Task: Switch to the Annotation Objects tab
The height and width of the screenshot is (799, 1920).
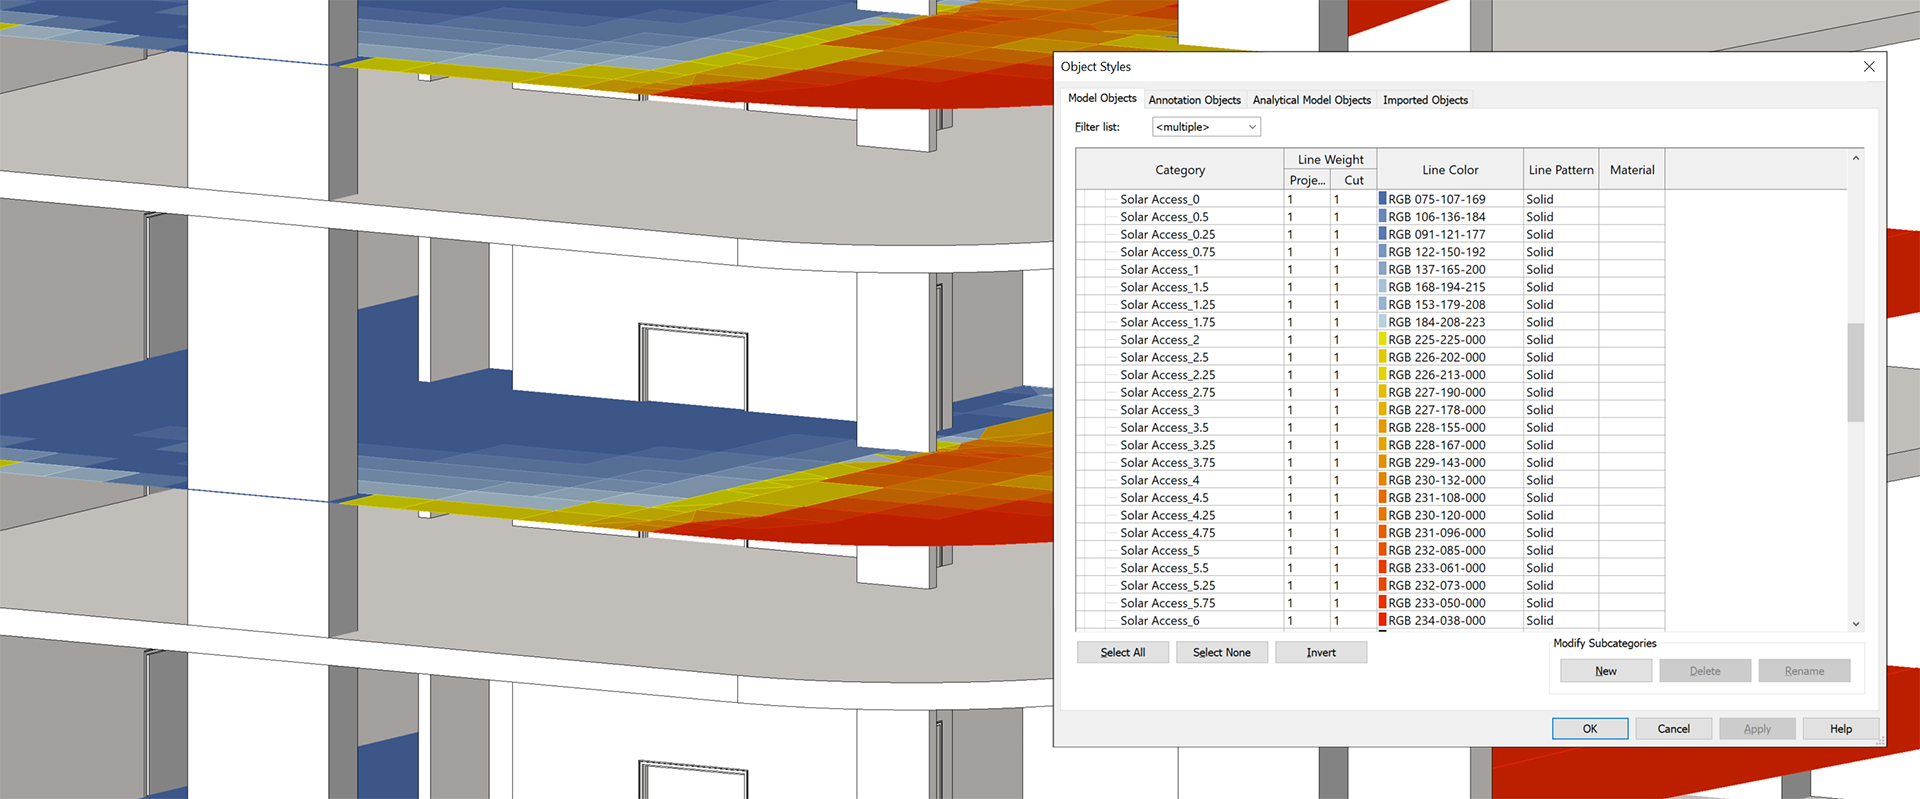Action: (x=1194, y=100)
